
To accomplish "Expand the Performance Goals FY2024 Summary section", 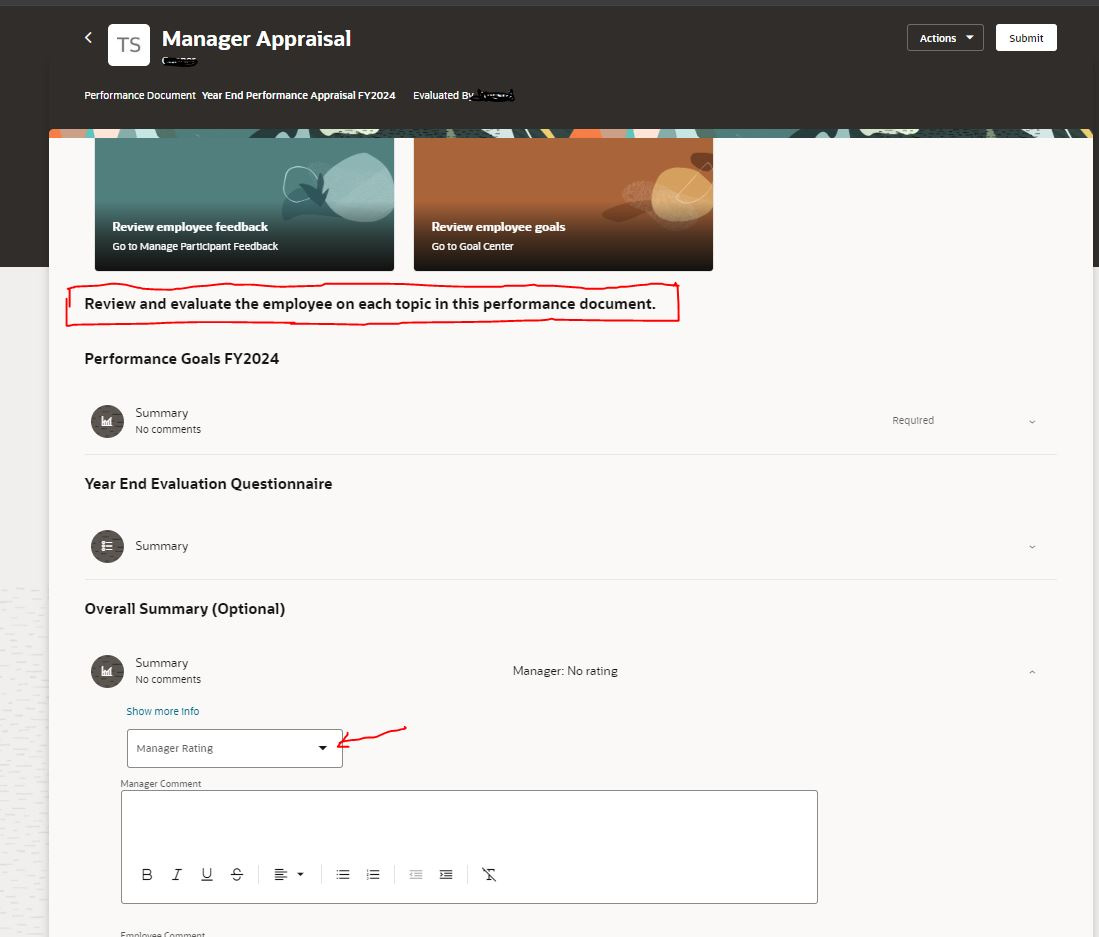I will click(x=1032, y=421).
